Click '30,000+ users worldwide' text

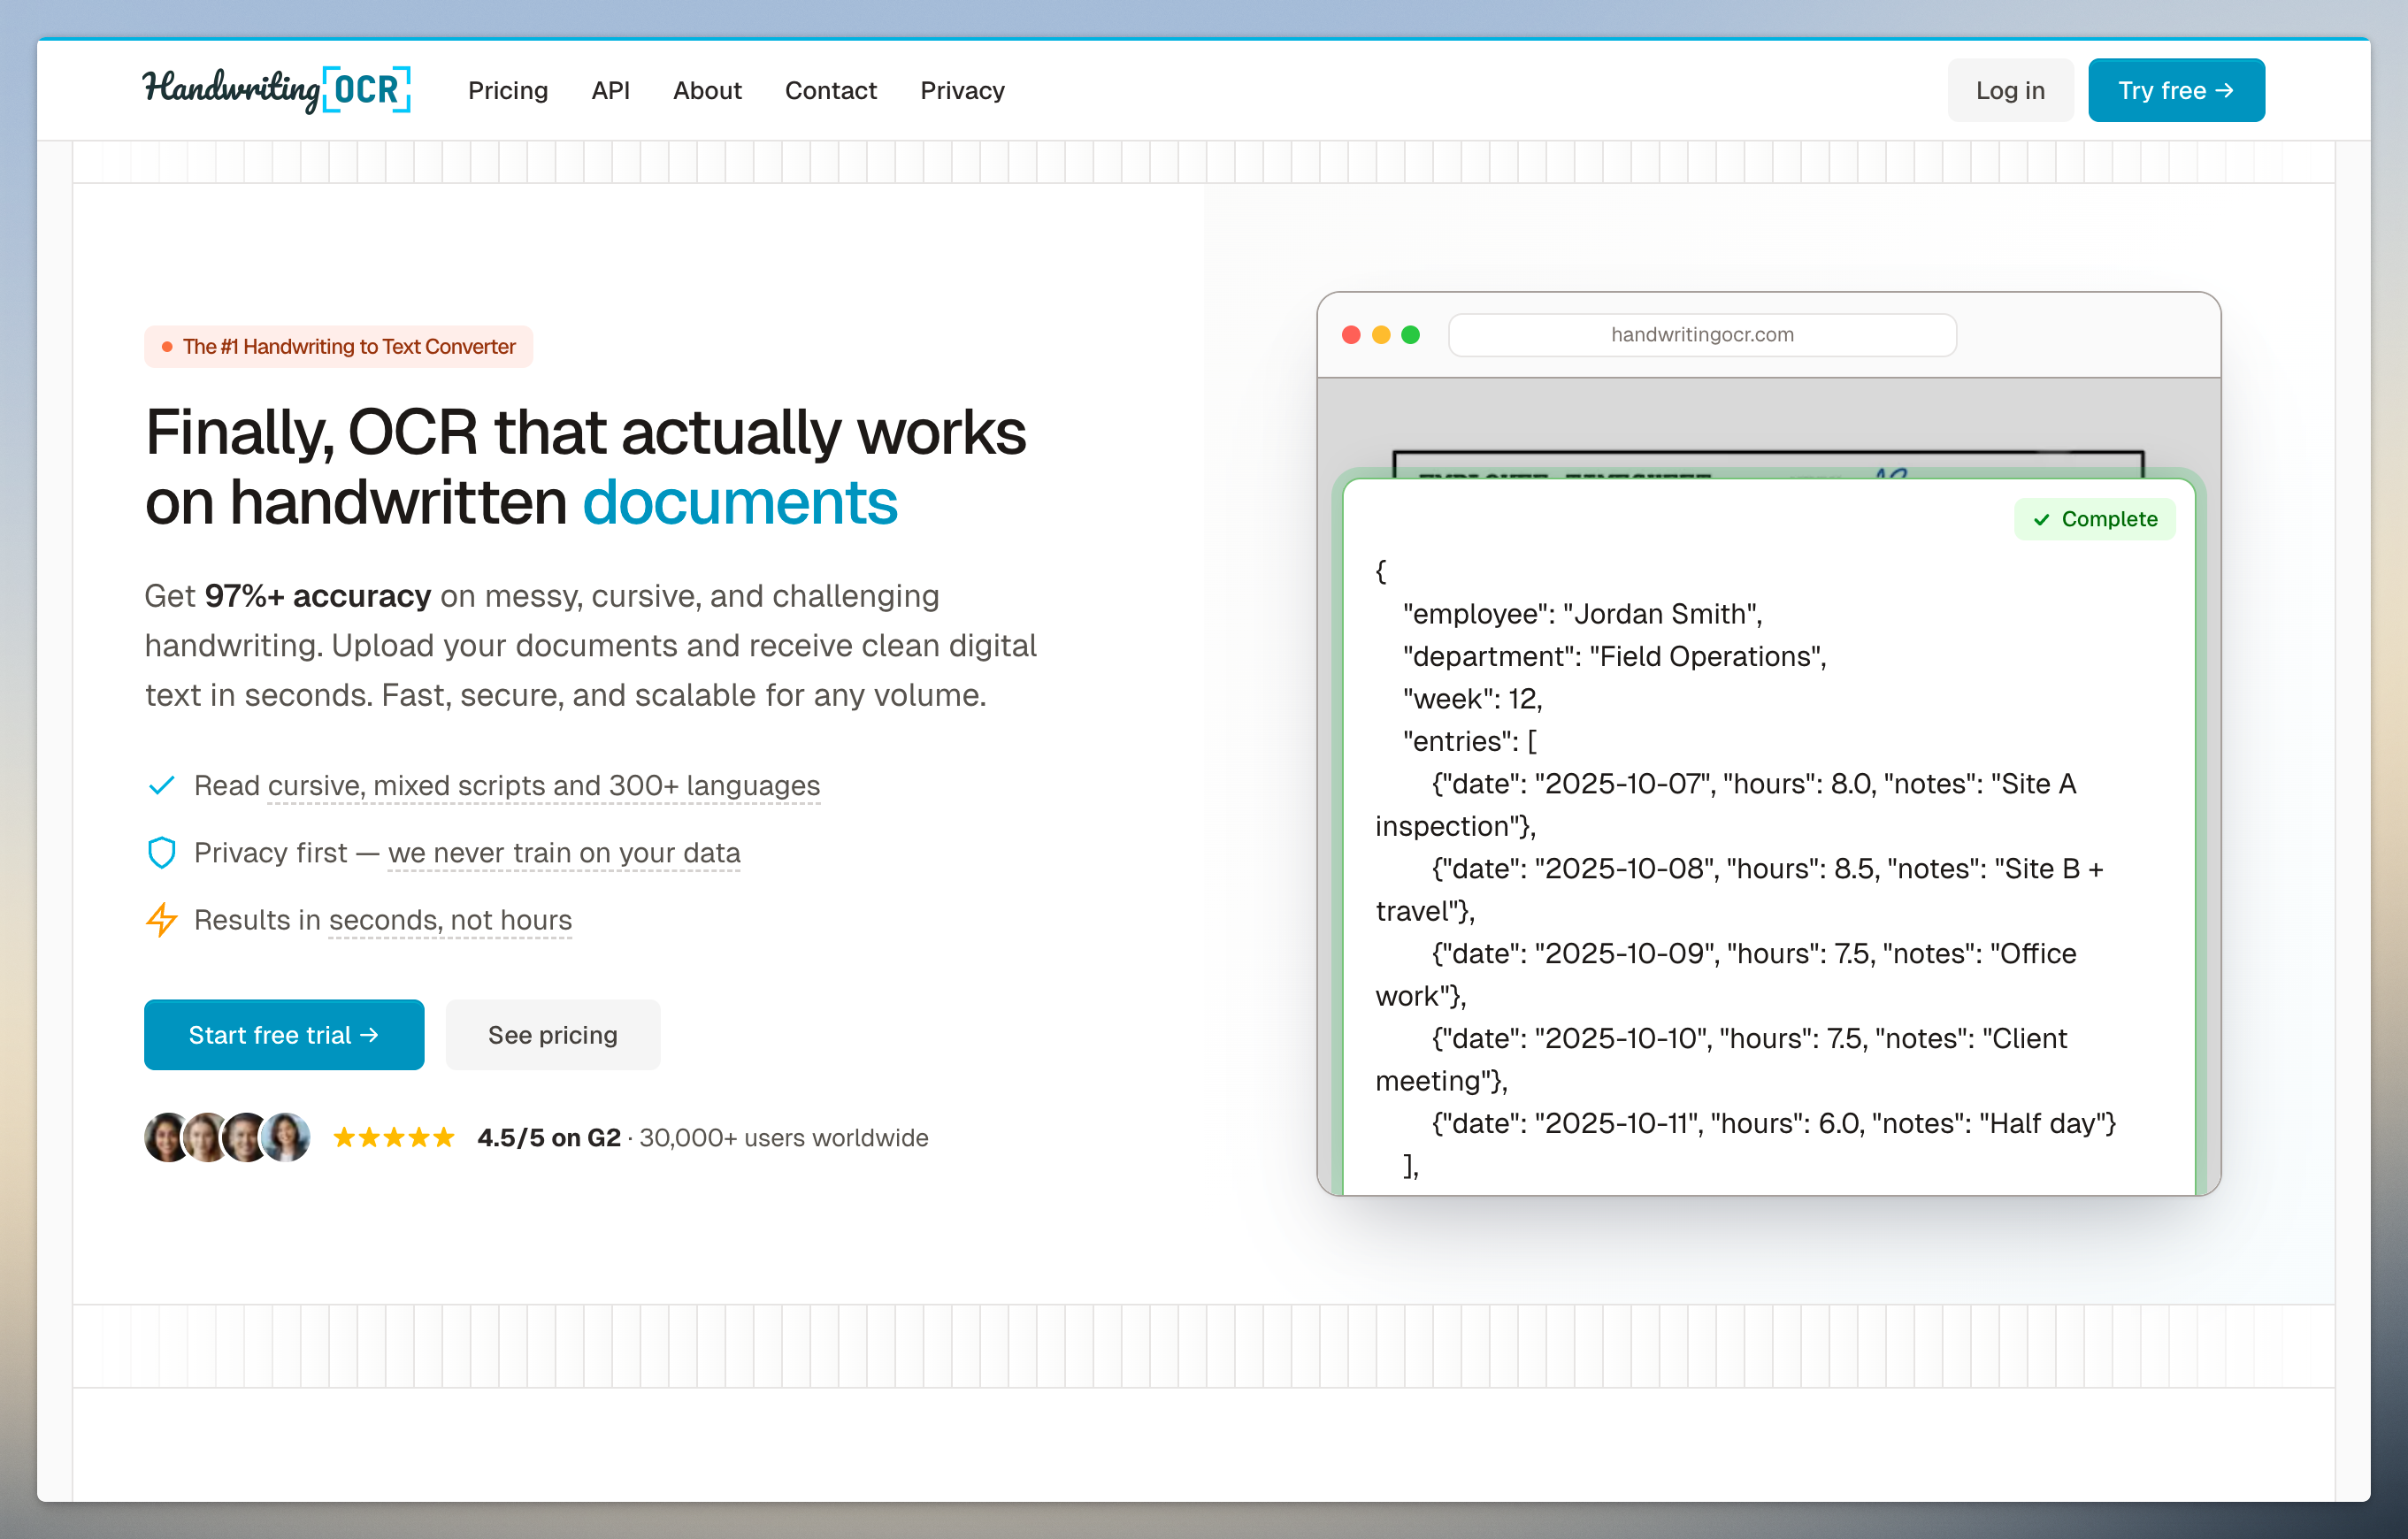pos(784,1138)
